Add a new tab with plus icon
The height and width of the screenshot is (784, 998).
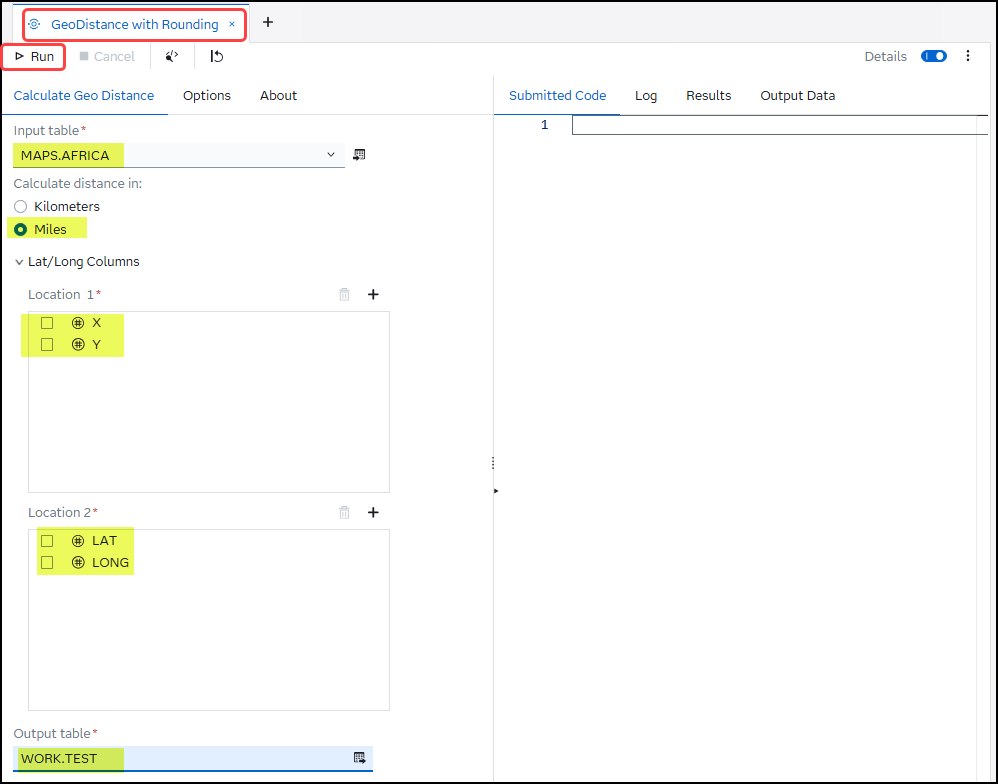(x=268, y=22)
